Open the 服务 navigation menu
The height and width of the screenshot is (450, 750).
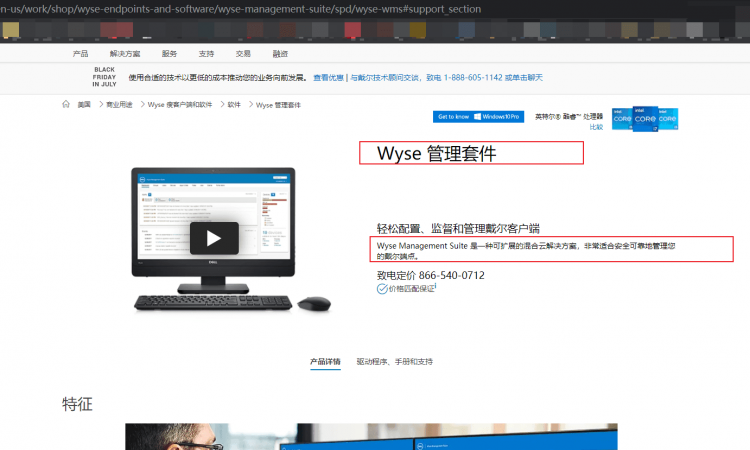169,54
